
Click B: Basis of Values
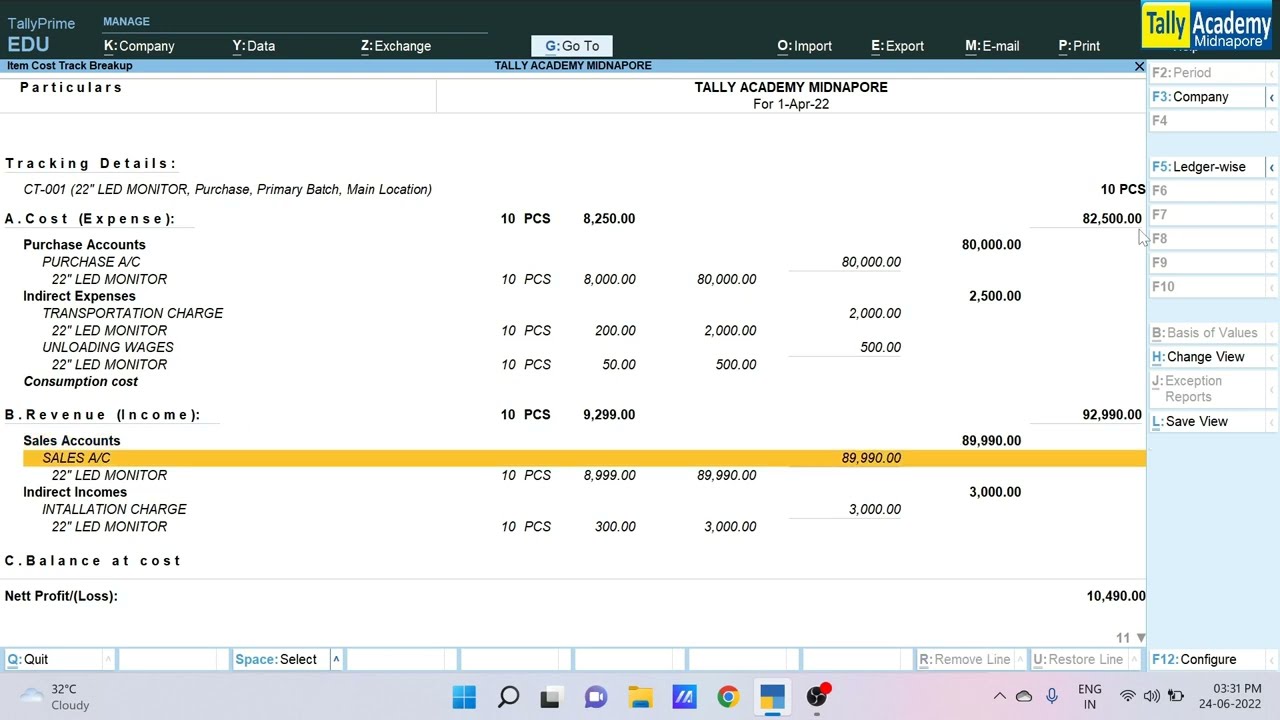(x=1207, y=333)
